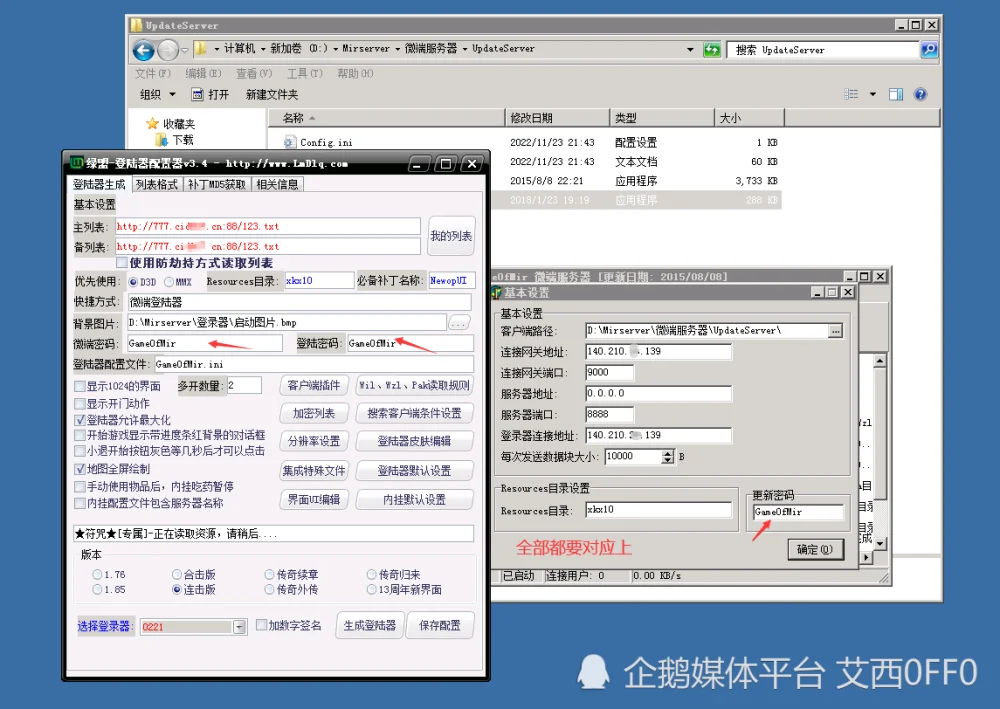Viewport: 1000px width, 709px height.
Task: Click the Explorer back navigation arrow
Action: click(143, 49)
